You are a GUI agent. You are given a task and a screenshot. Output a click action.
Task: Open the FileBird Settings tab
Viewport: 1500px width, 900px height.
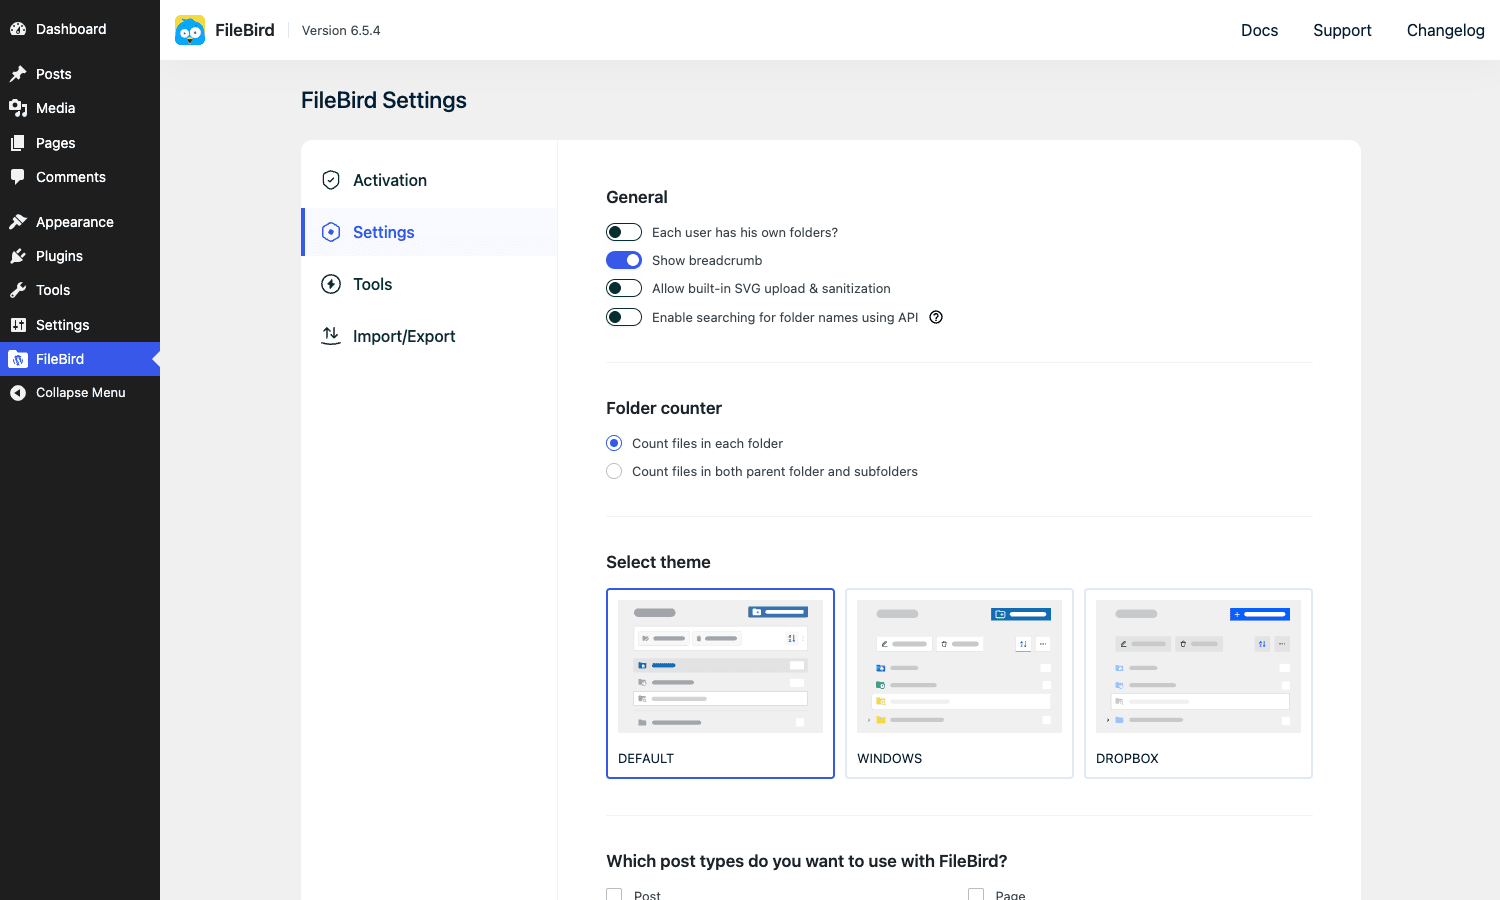(x=429, y=232)
